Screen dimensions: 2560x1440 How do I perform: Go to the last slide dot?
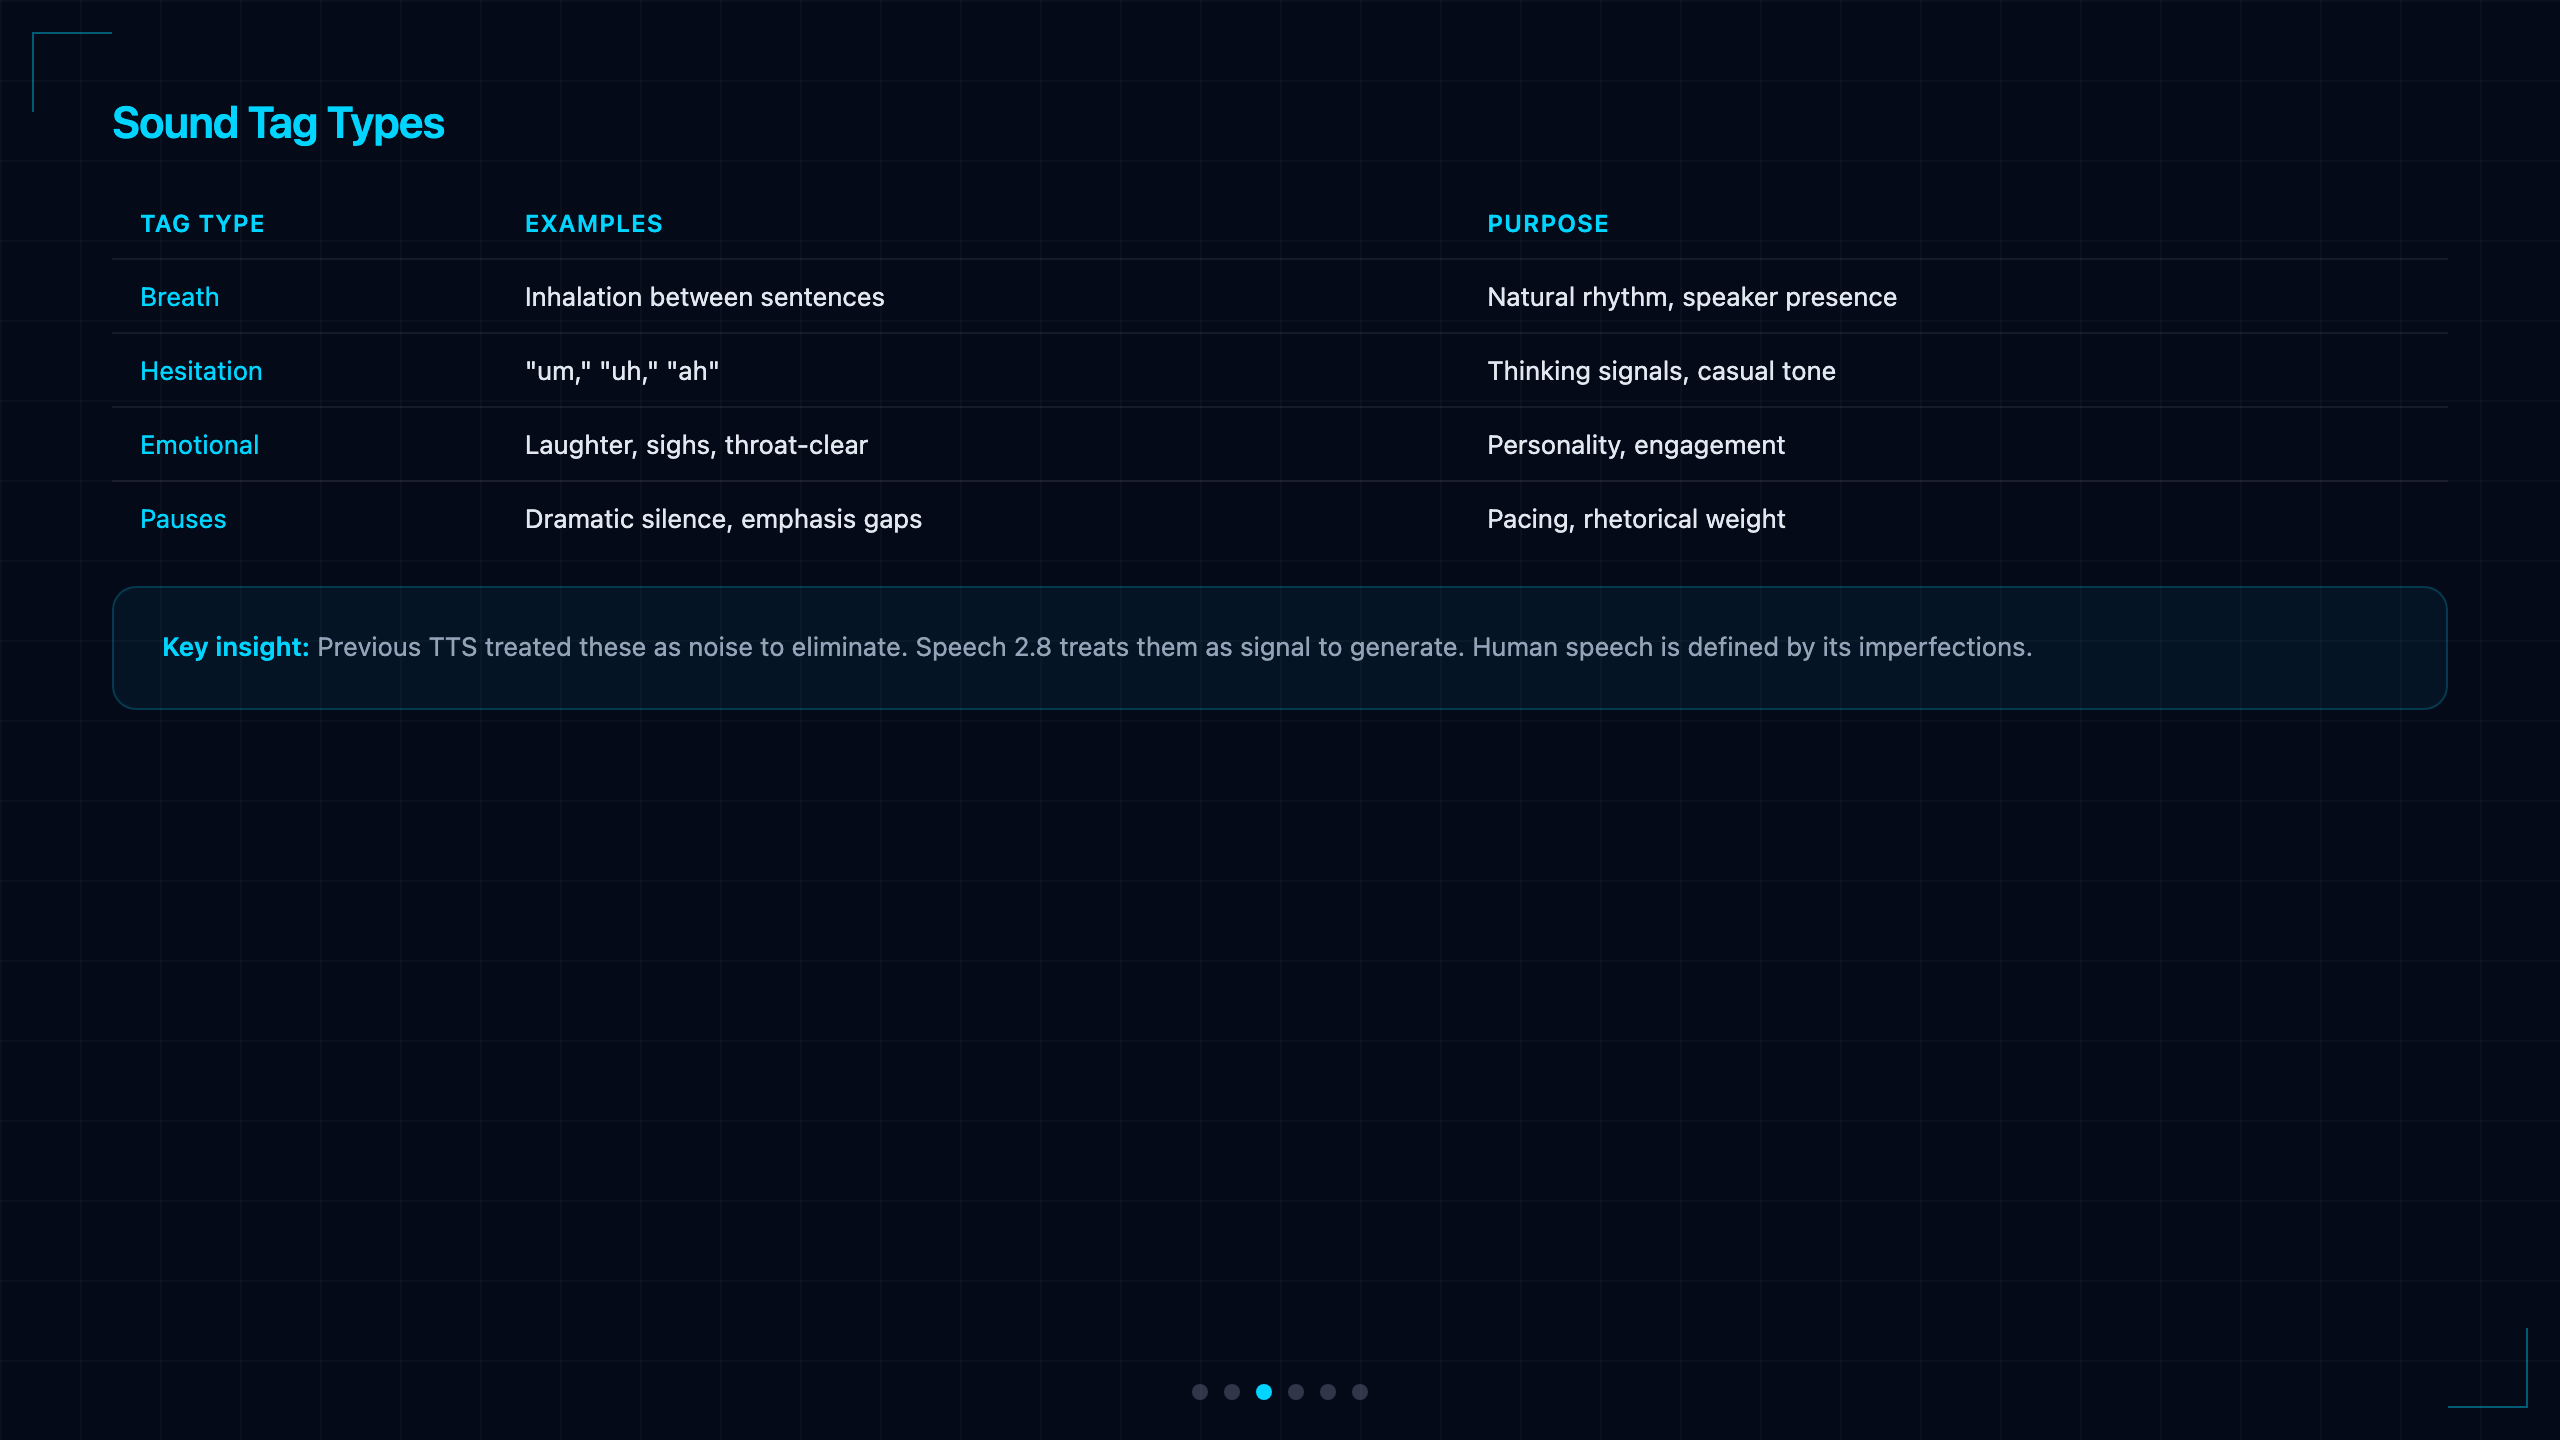click(1360, 1392)
